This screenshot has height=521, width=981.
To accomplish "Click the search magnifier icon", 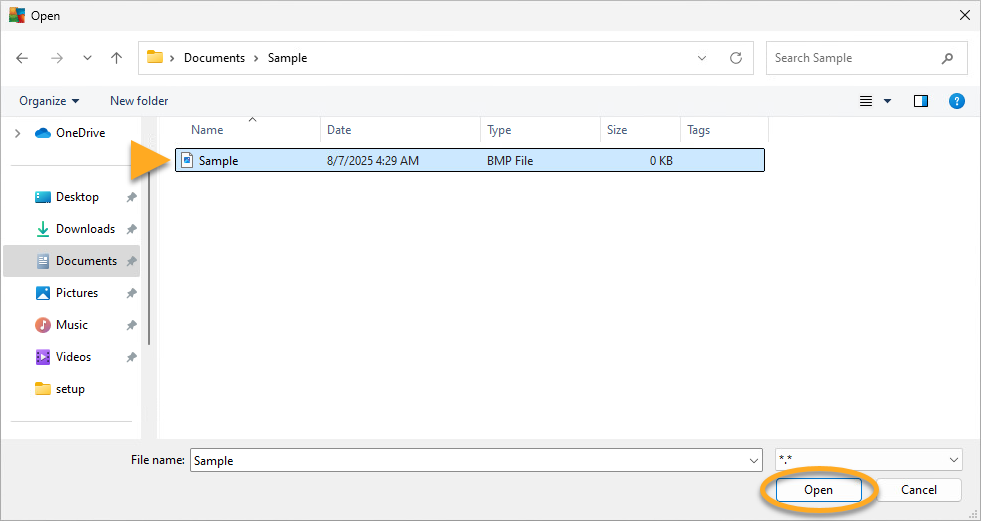I will (947, 58).
